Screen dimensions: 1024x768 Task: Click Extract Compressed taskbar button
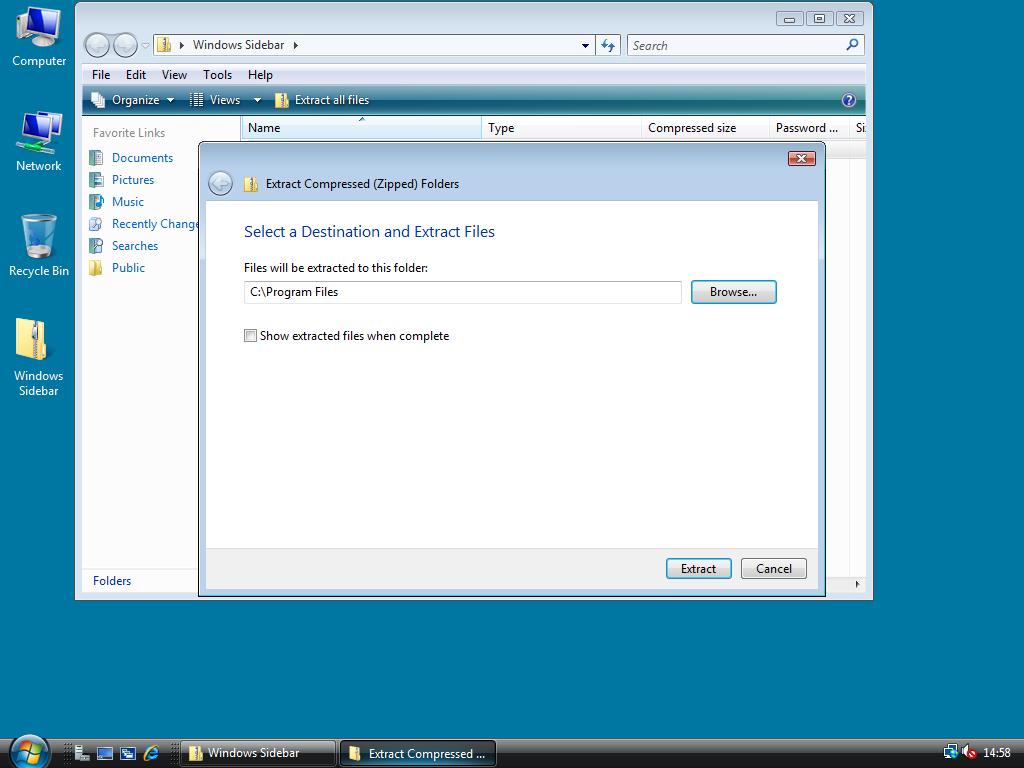418,753
